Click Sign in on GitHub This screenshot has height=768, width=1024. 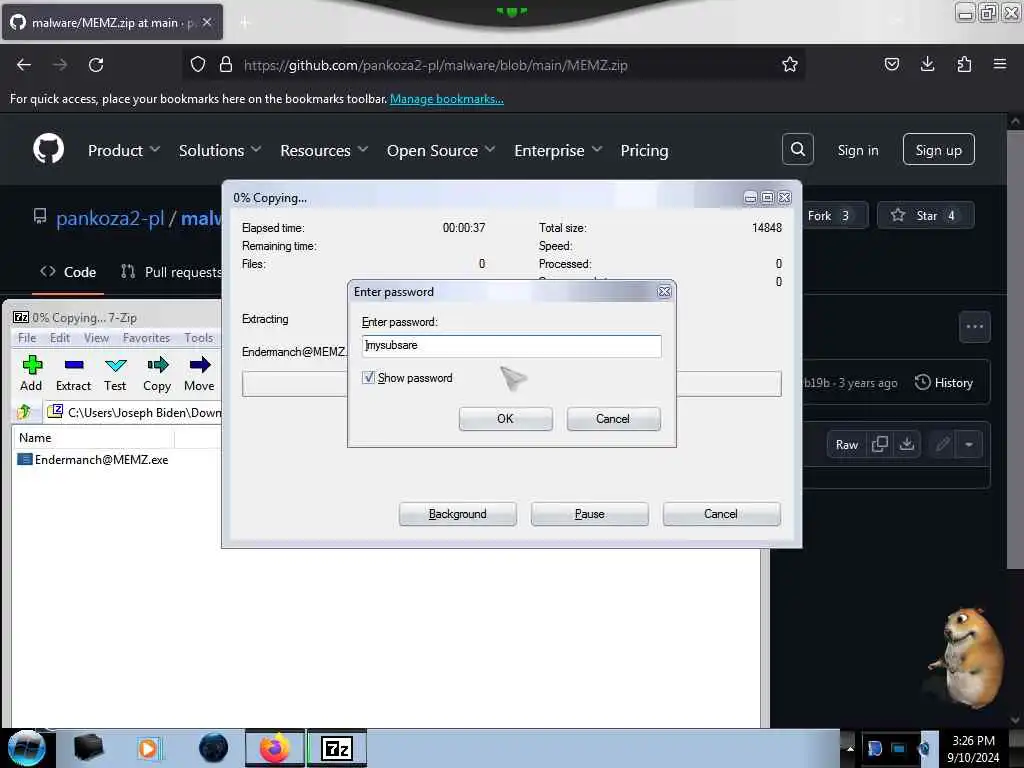tap(858, 150)
